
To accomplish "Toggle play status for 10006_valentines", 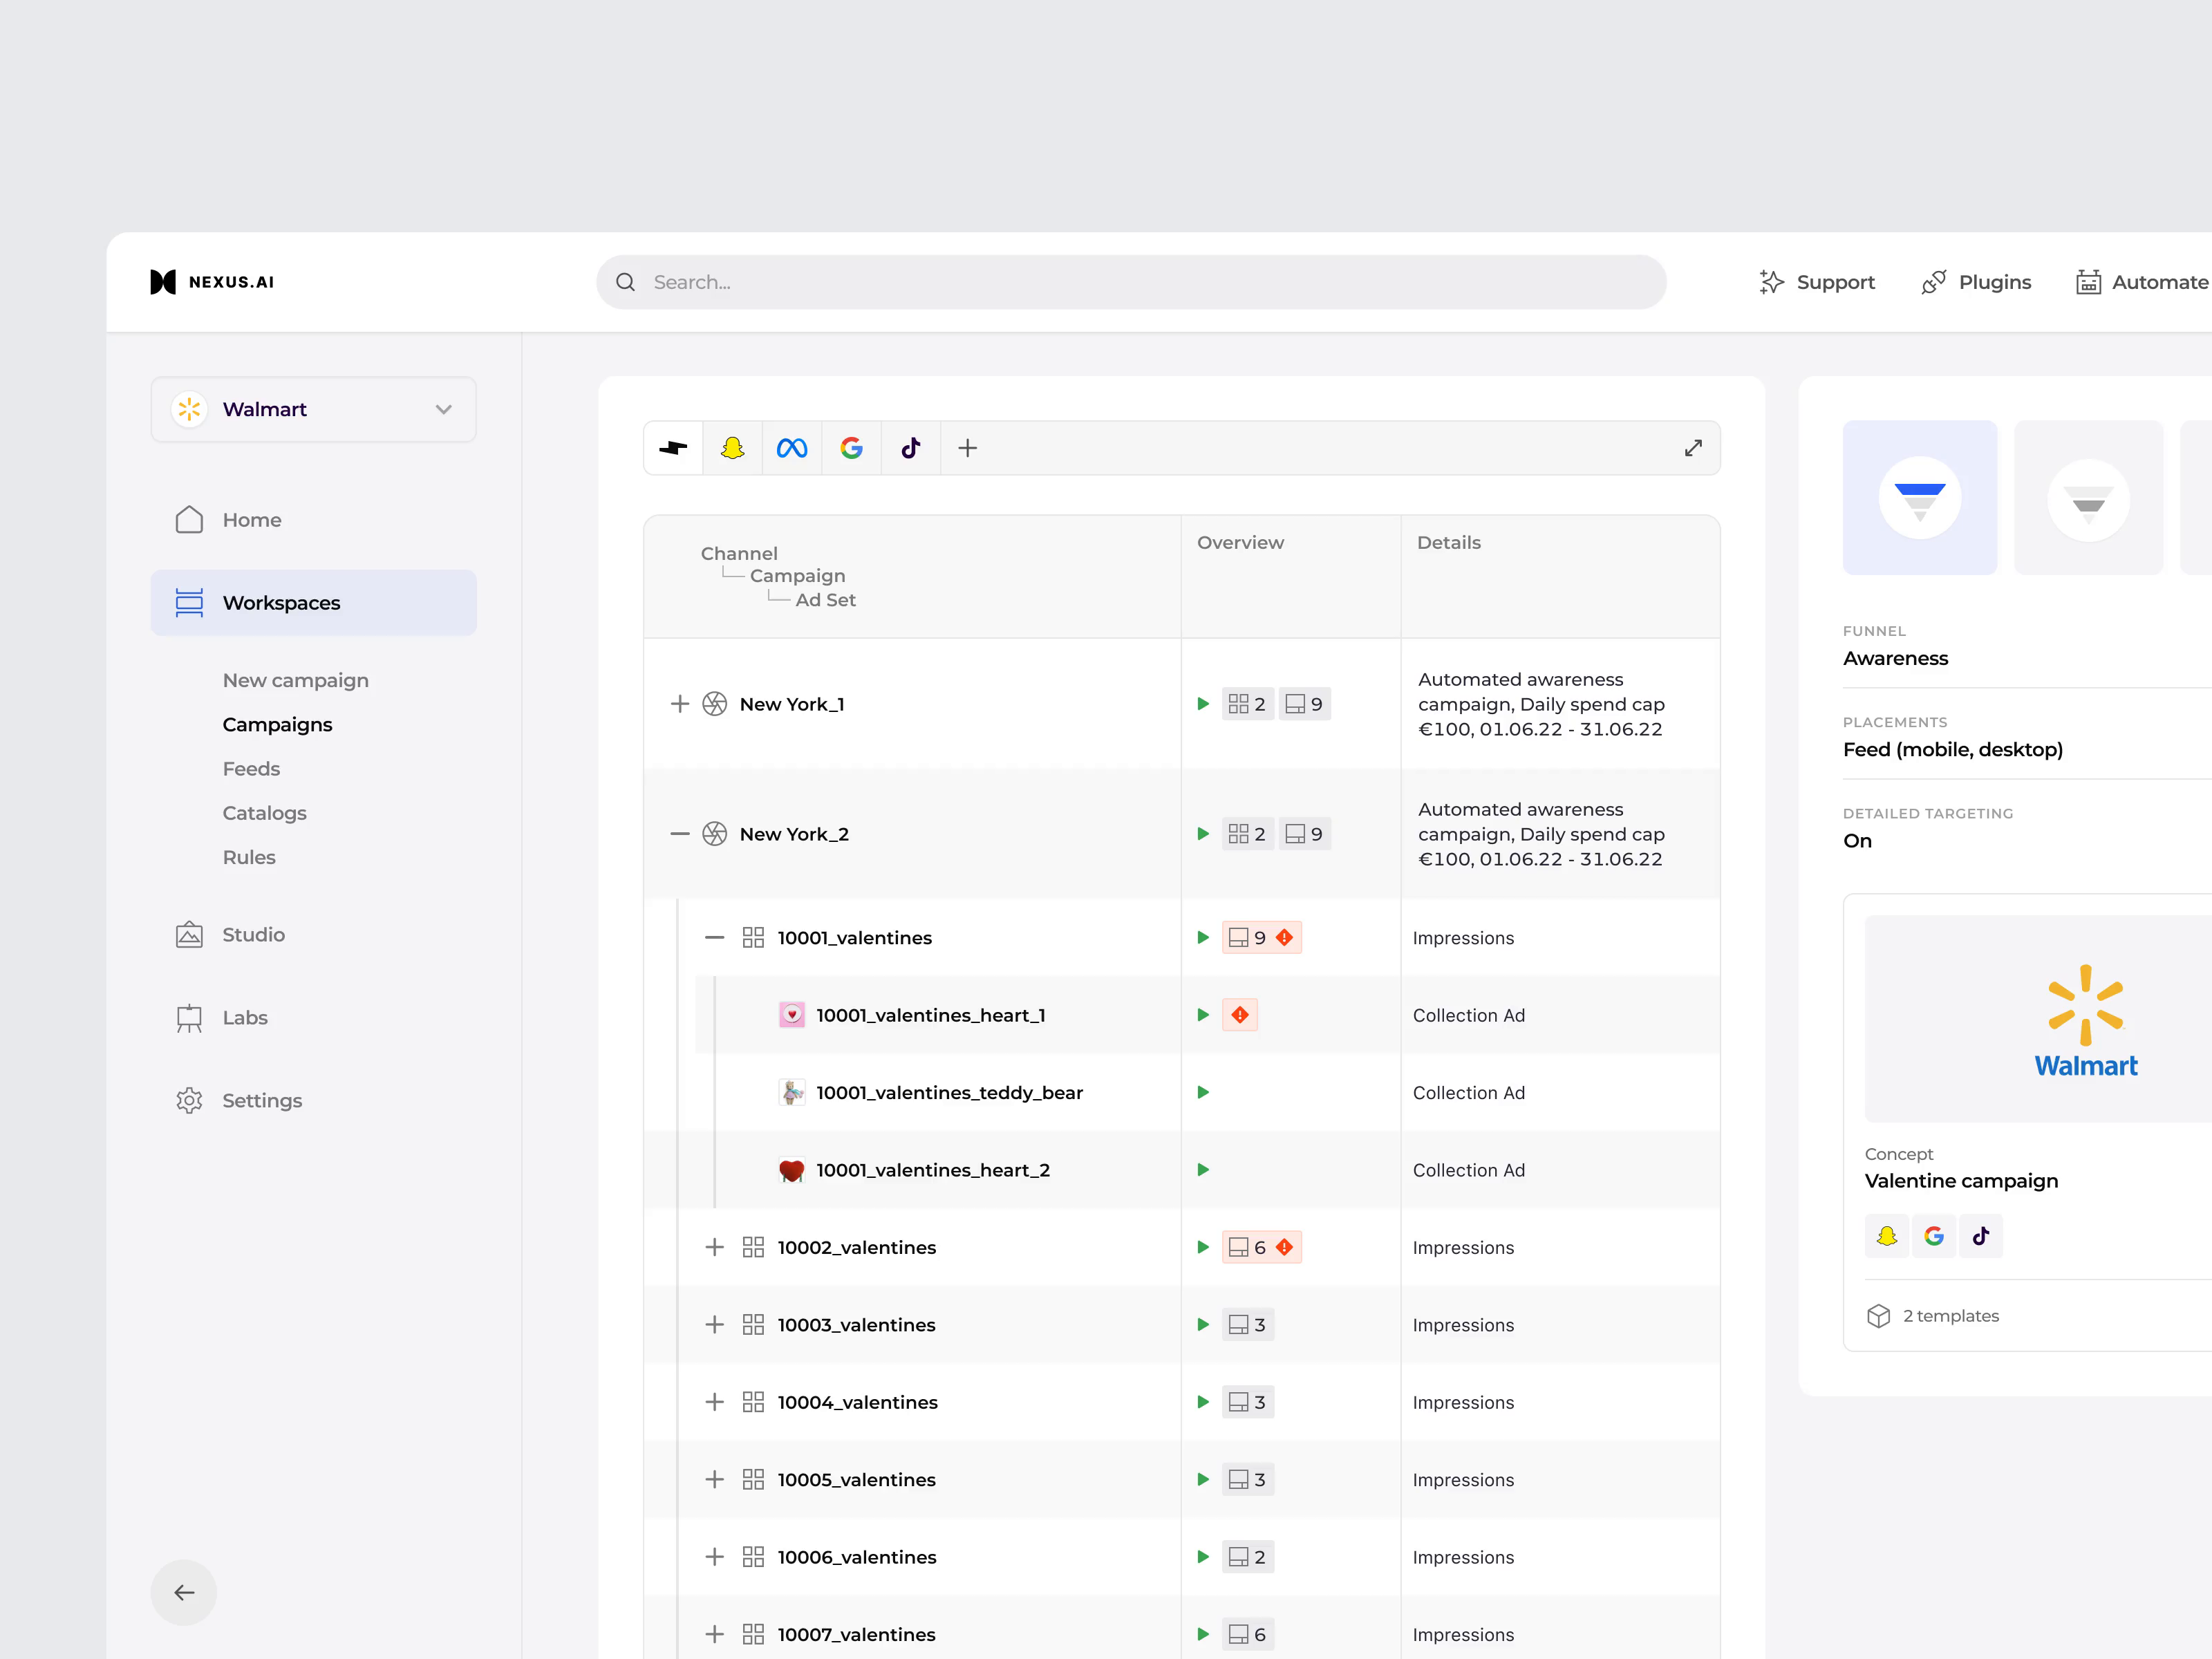I will click(x=1202, y=1556).
